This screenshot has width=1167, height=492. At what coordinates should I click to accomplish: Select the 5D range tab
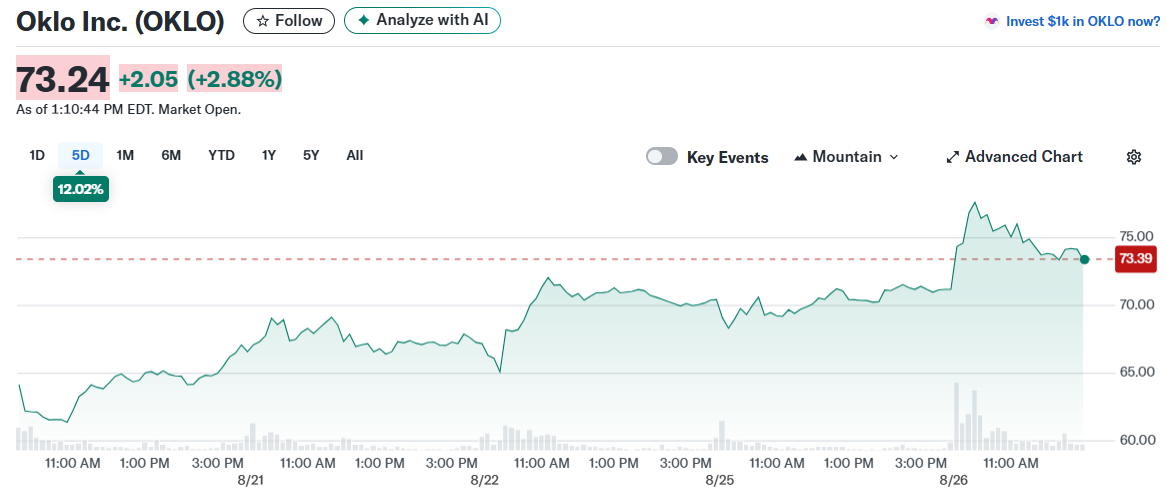click(80, 156)
